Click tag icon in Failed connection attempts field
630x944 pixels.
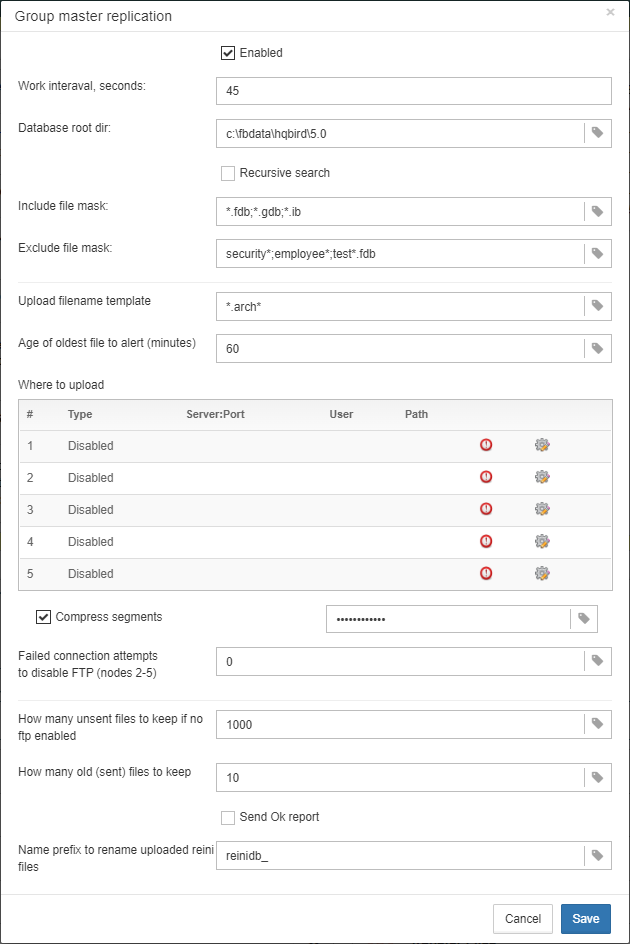(x=597, y=661)
